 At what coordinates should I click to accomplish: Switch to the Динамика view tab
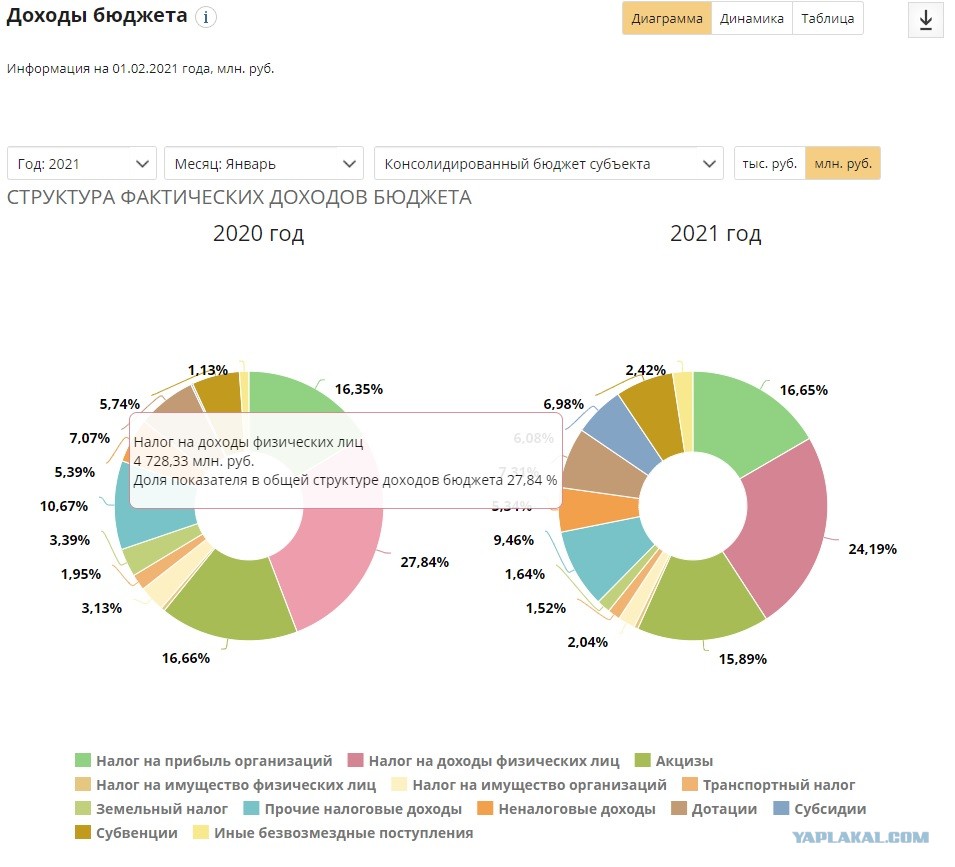752,18
